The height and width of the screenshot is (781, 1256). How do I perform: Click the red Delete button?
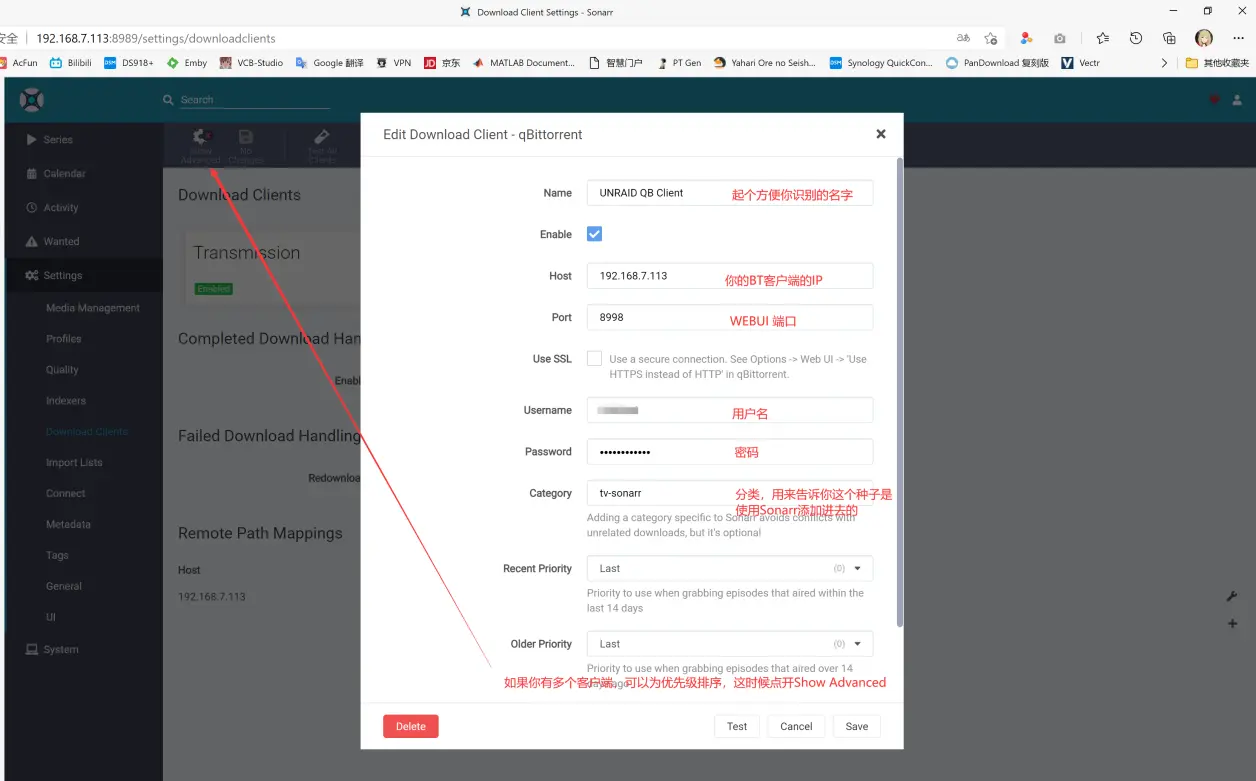(411, 727)
